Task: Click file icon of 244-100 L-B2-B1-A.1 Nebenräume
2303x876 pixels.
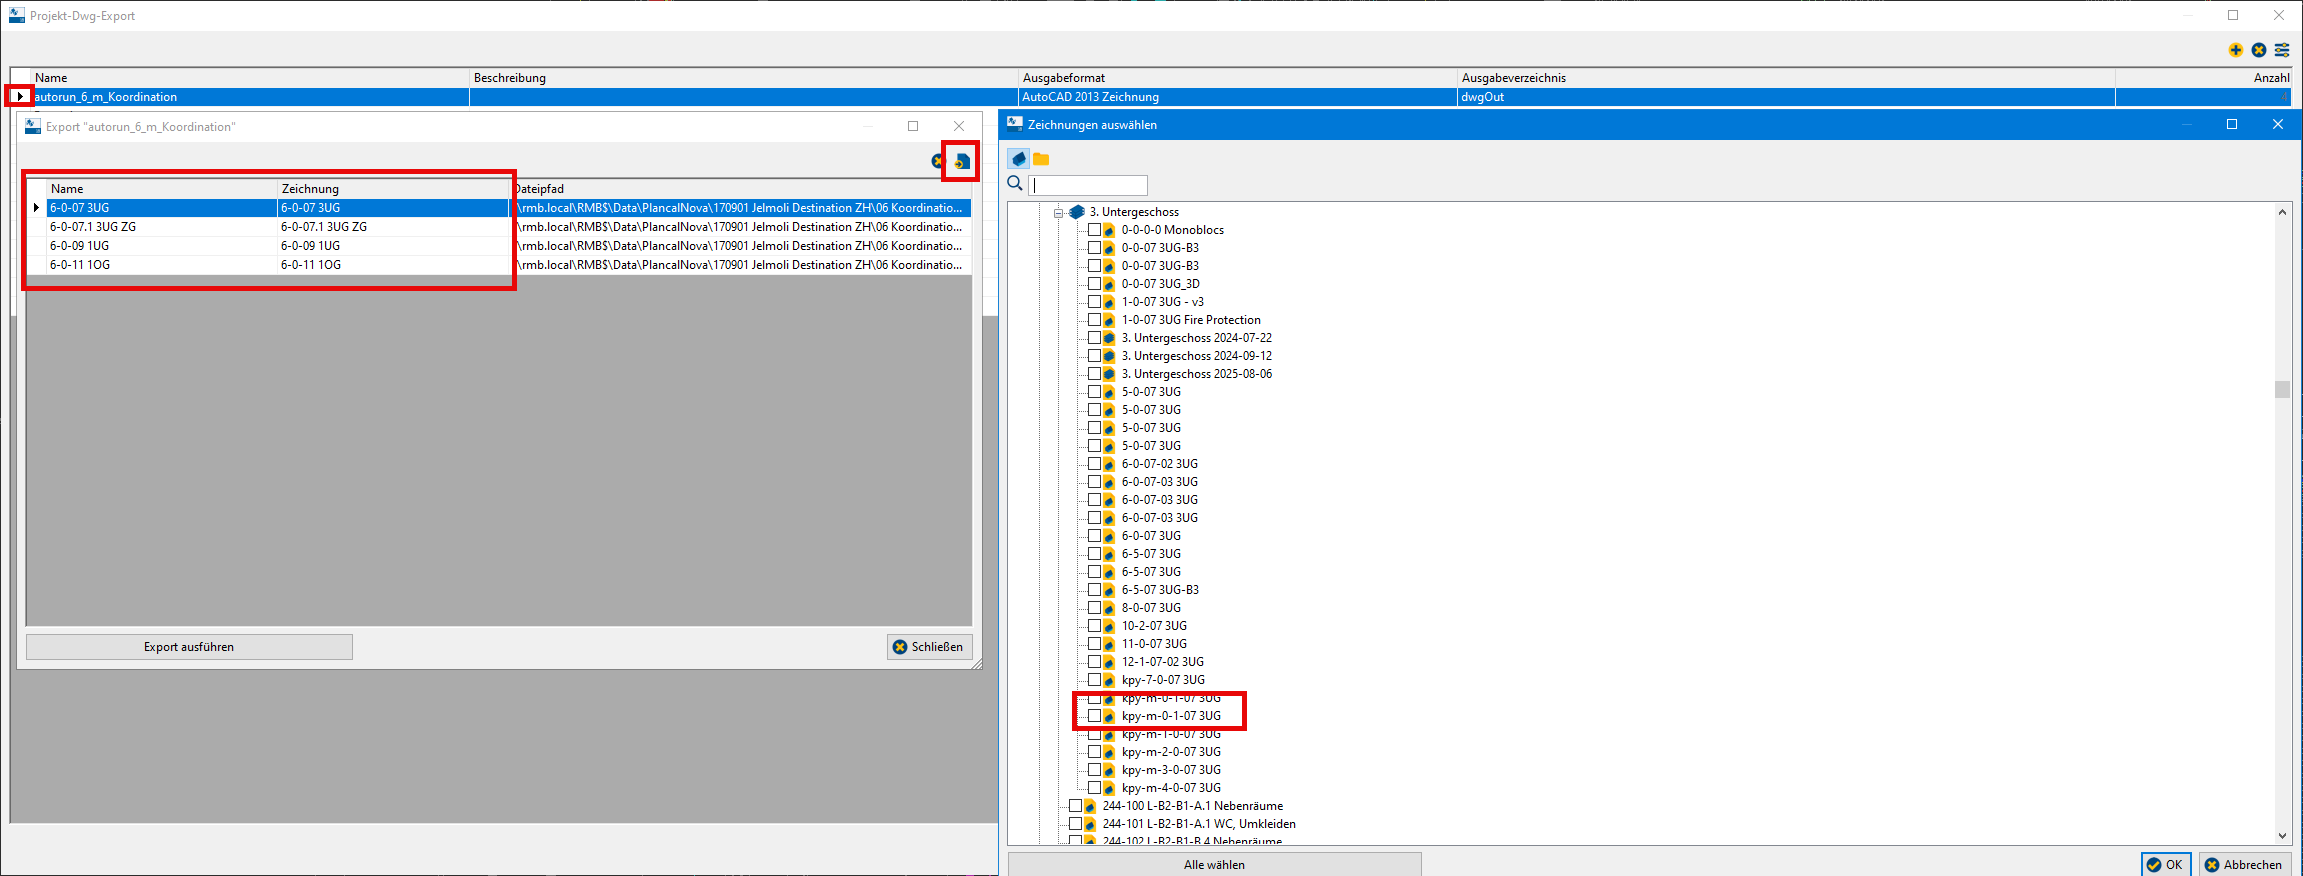Action: click(x=1090, y=806)
